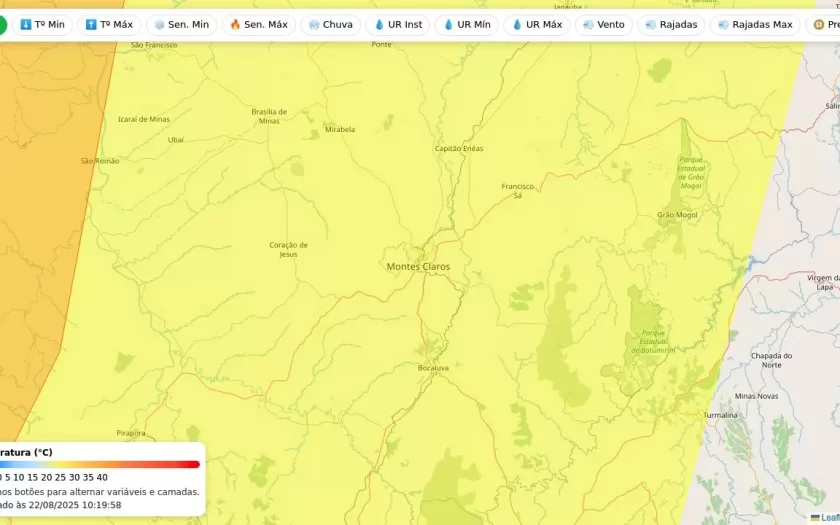Click the wind icon on Vento

[588, 24]
